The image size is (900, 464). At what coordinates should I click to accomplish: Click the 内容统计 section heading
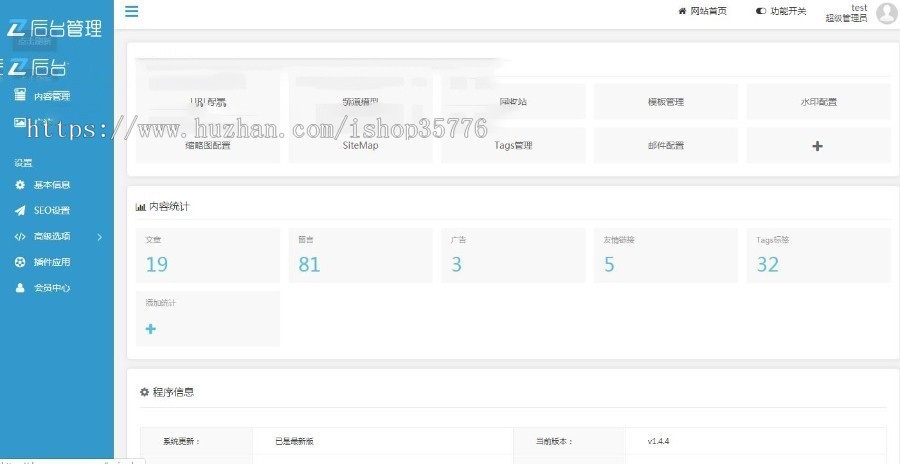(162, 207)
